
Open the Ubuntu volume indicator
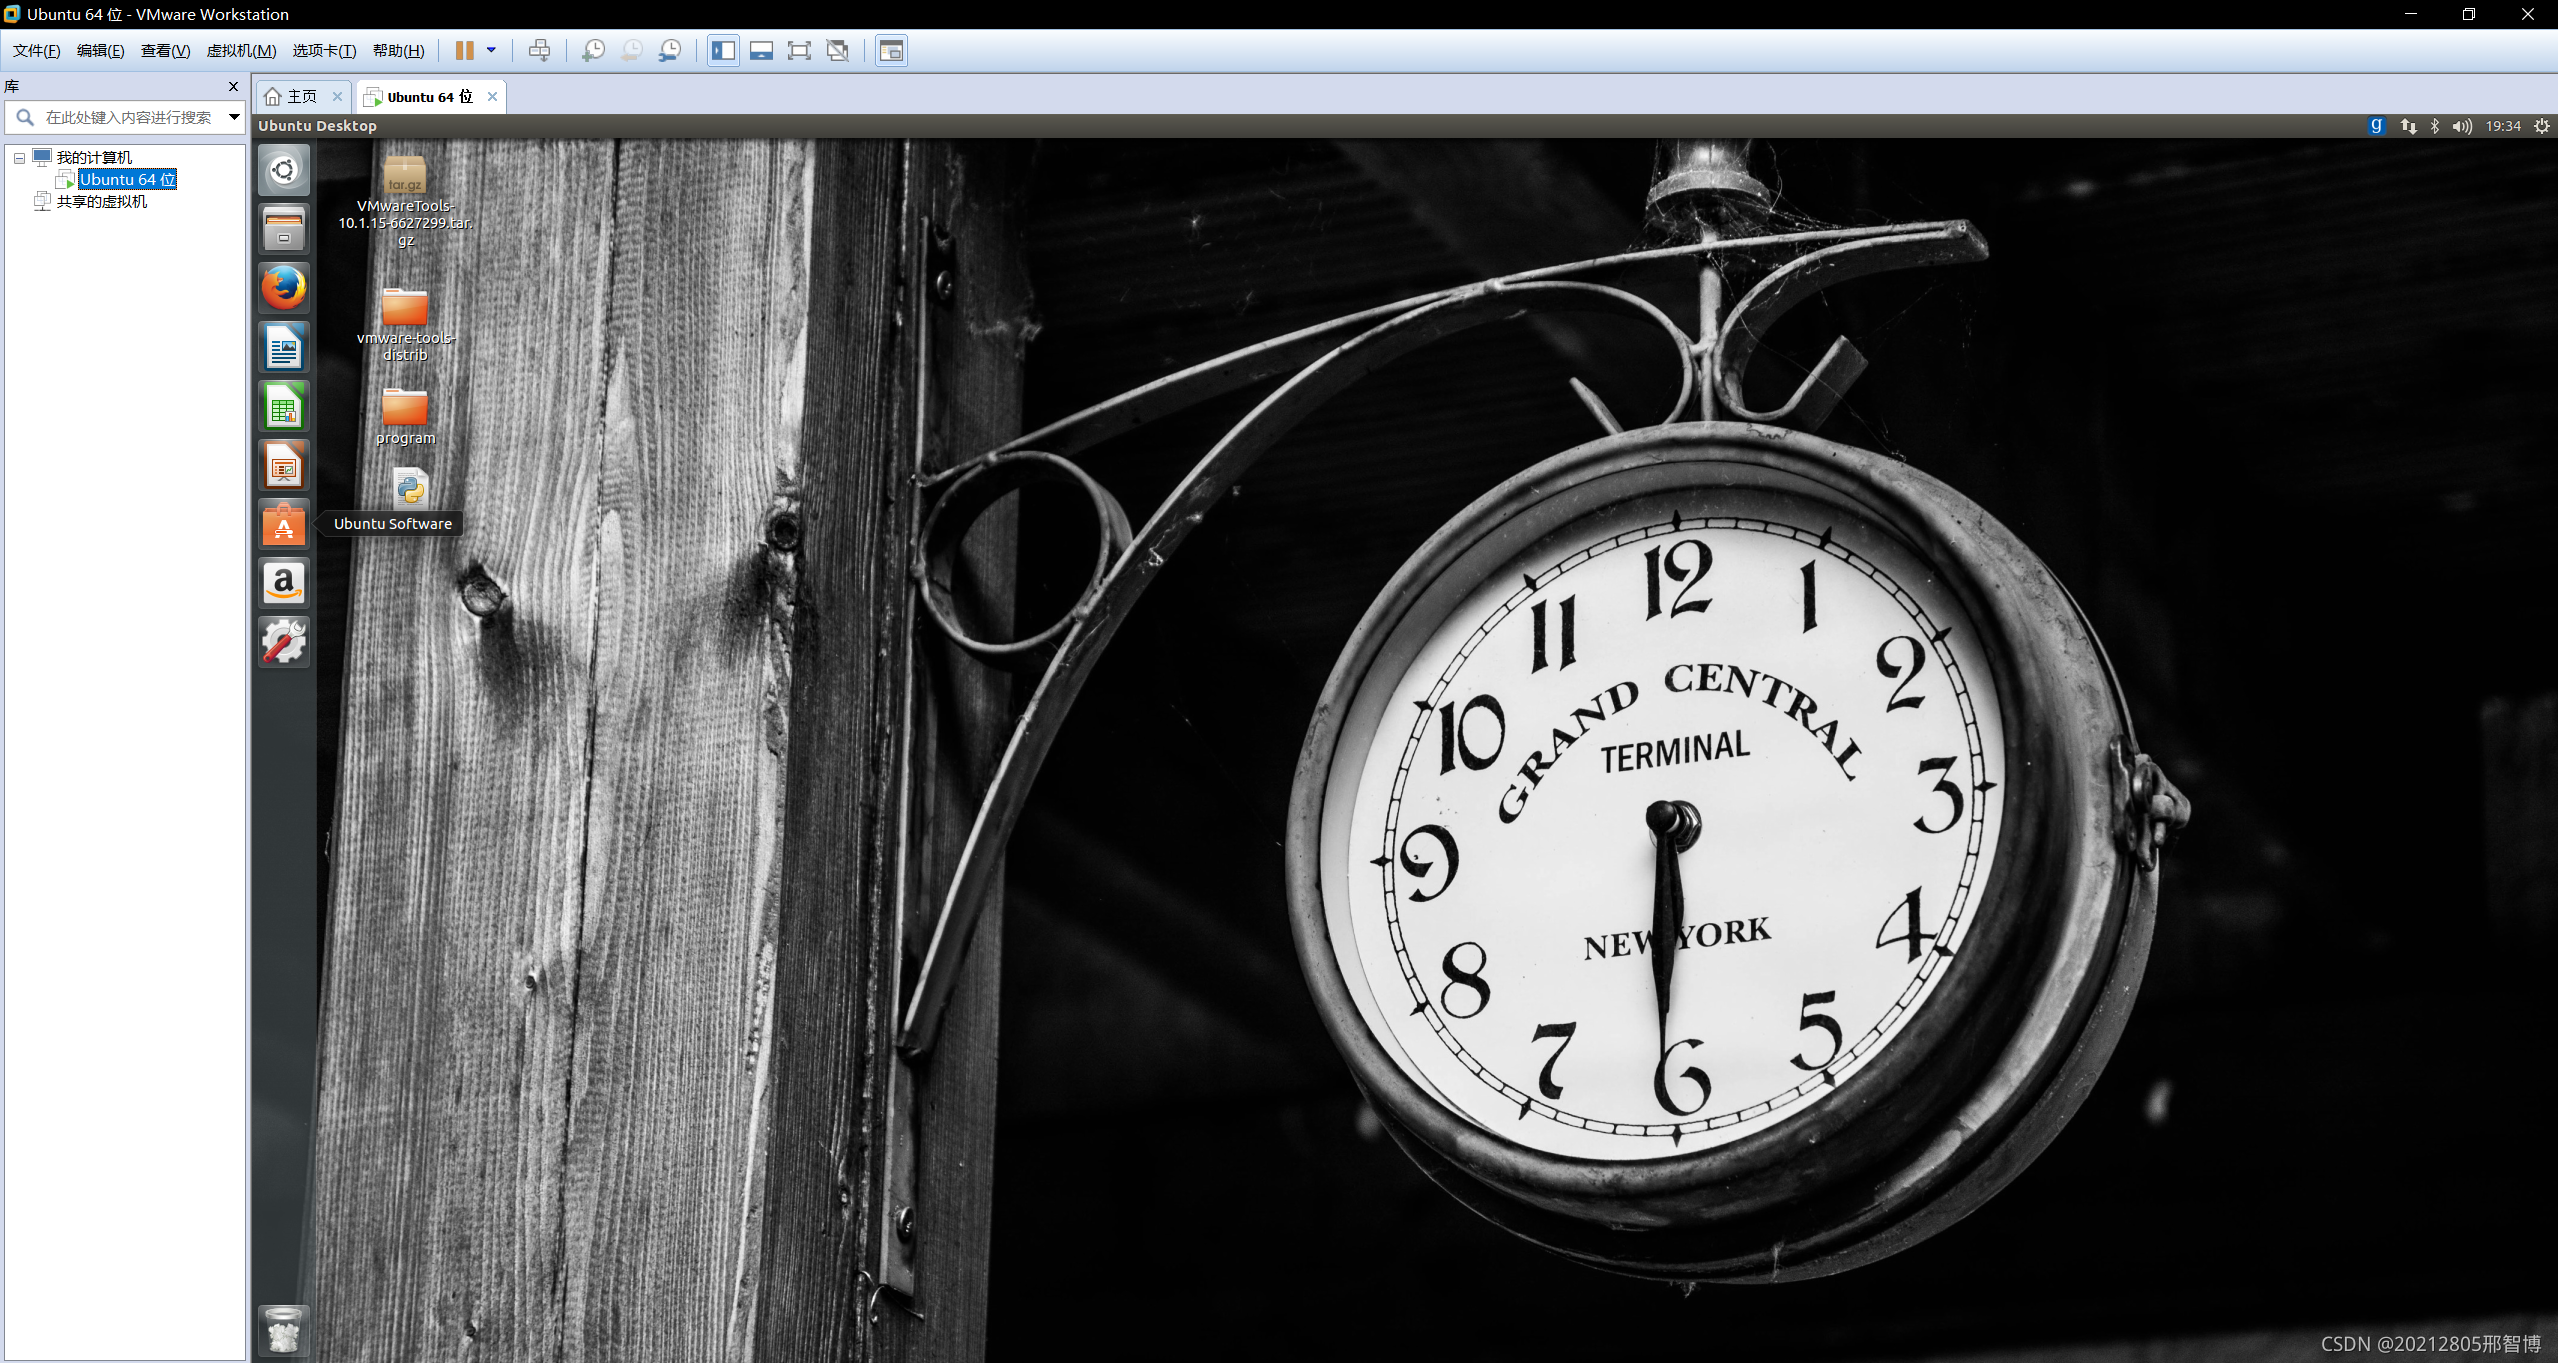tap(2462, 126)
